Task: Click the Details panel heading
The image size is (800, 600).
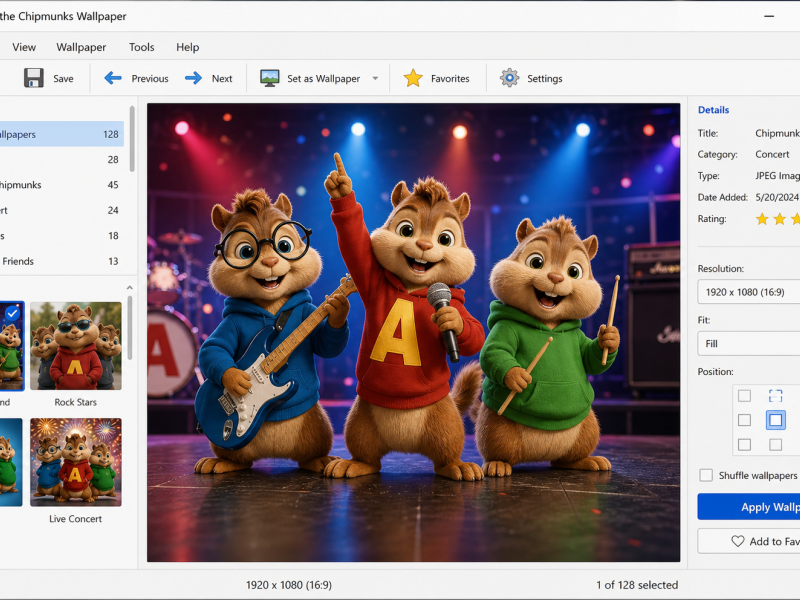Action: click(713, 110)
